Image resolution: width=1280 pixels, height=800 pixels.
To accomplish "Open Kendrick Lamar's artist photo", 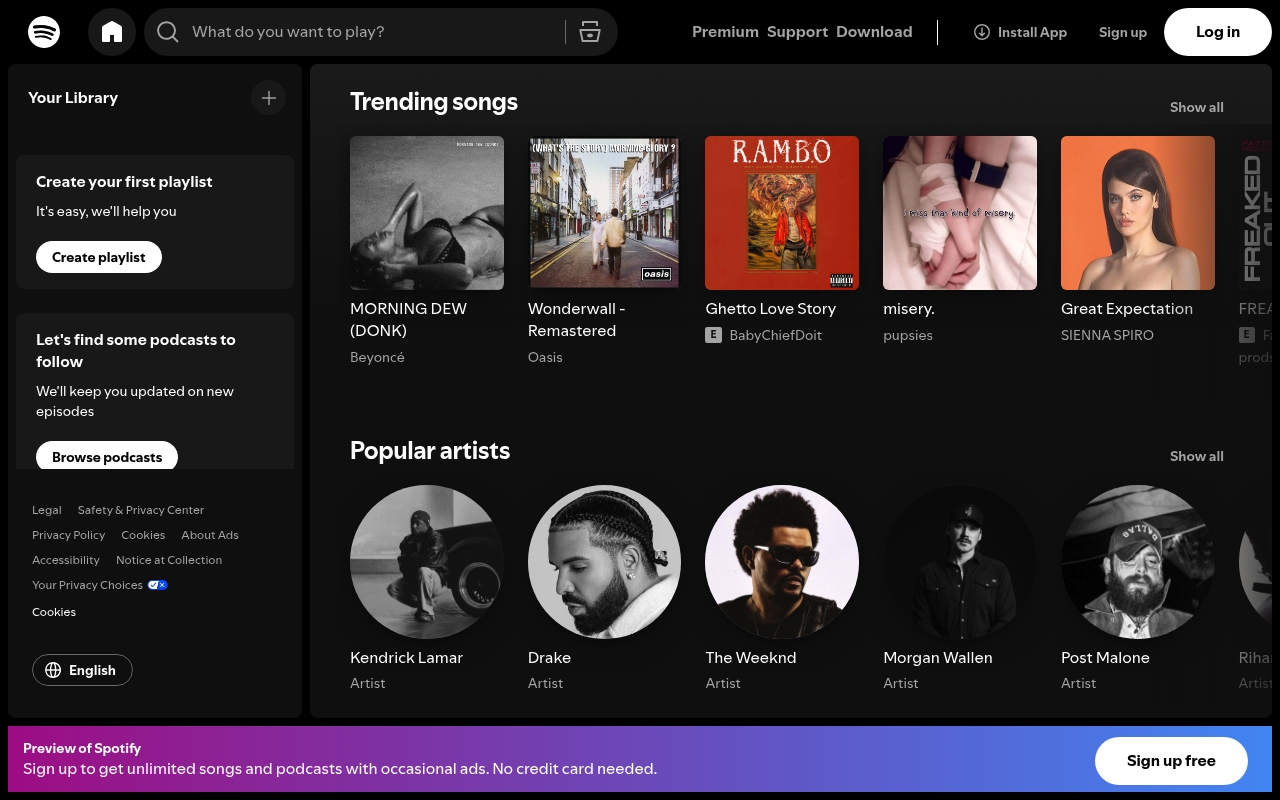I will click(x=427, y=562).
